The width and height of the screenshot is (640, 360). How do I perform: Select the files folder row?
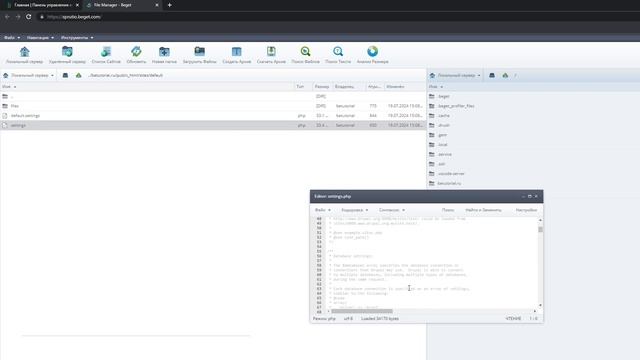coord(213,106)
